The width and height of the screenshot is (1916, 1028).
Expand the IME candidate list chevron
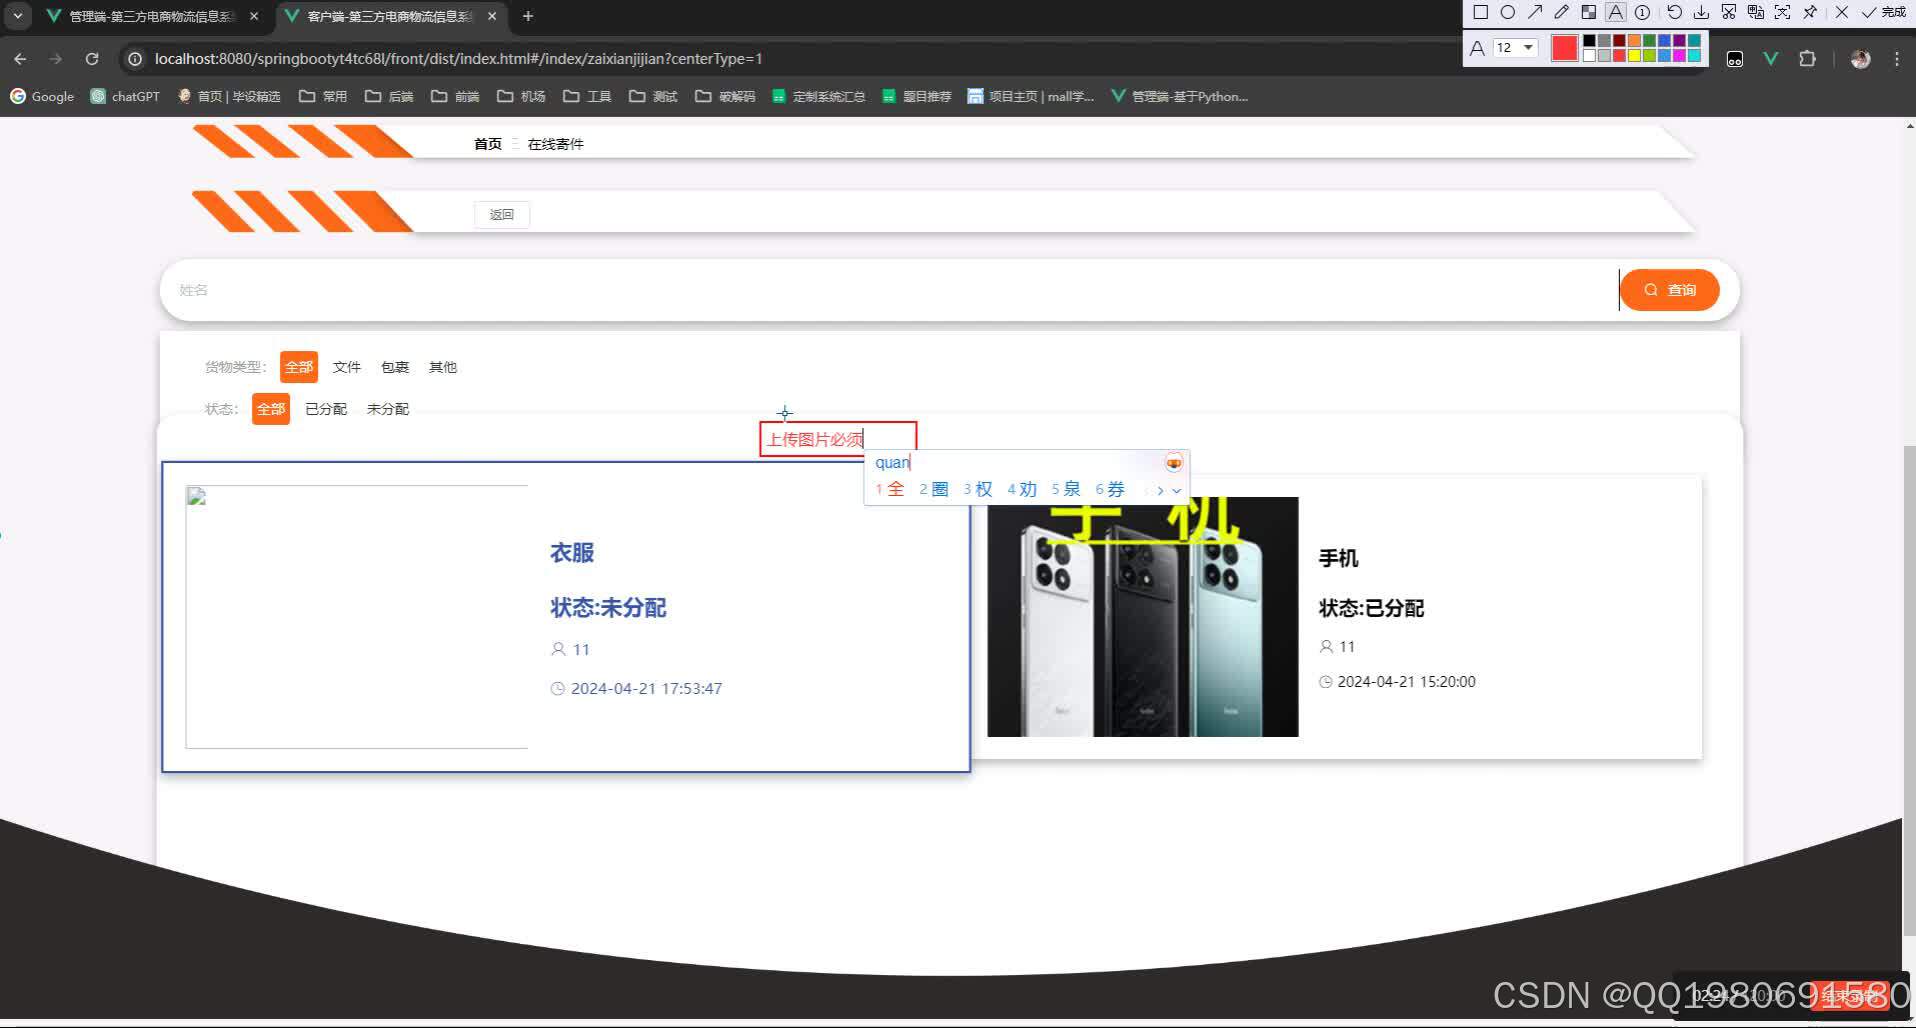click(x=1176, y=491)
